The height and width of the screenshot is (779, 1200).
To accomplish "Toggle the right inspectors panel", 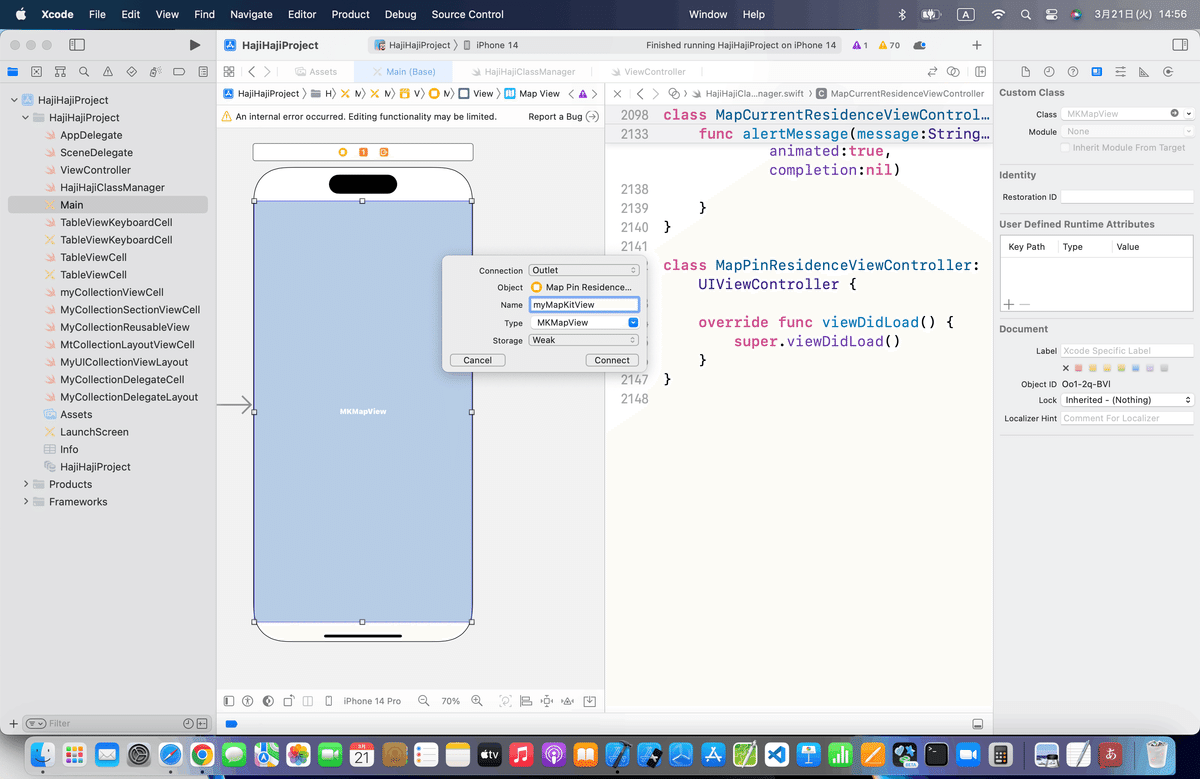I will coord(1178,45).
